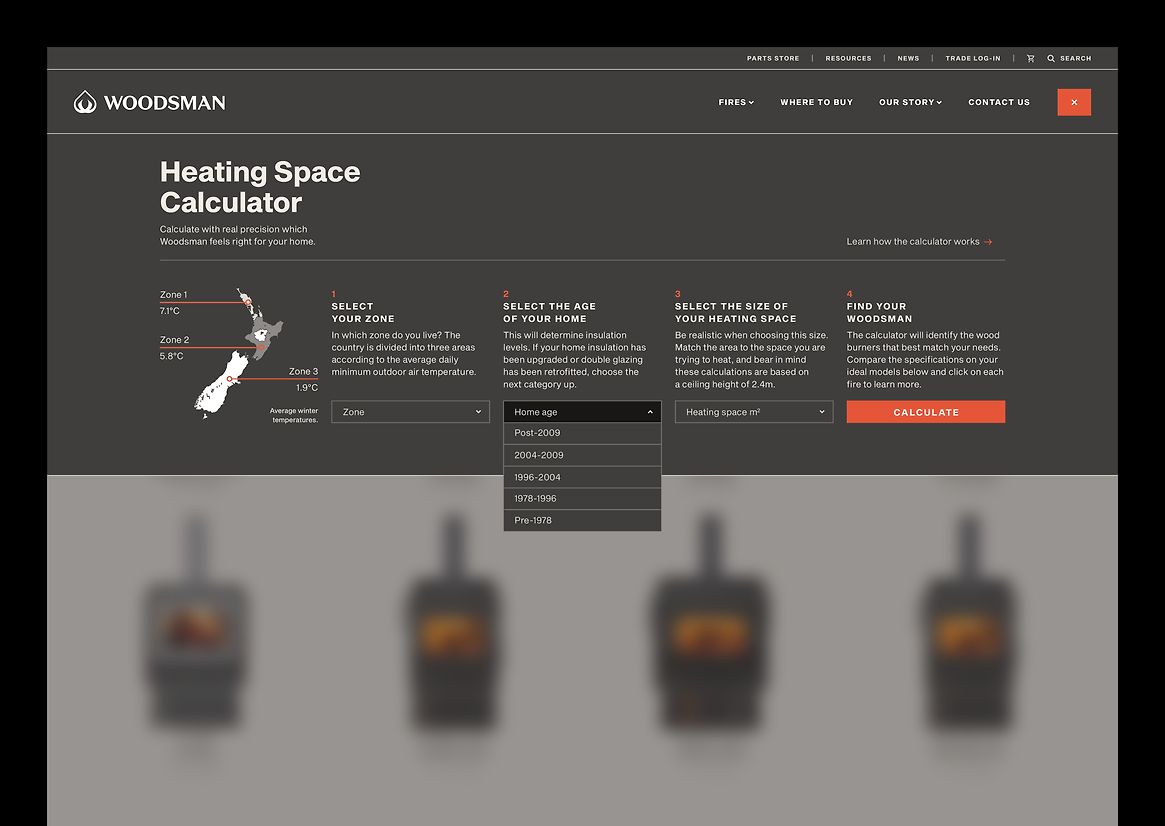Image resolution: width=1165 pixels, height=826 pixels.
Task: Expand the Fires navigation menu
Action: pyautogui.click(x=736, y=102)
